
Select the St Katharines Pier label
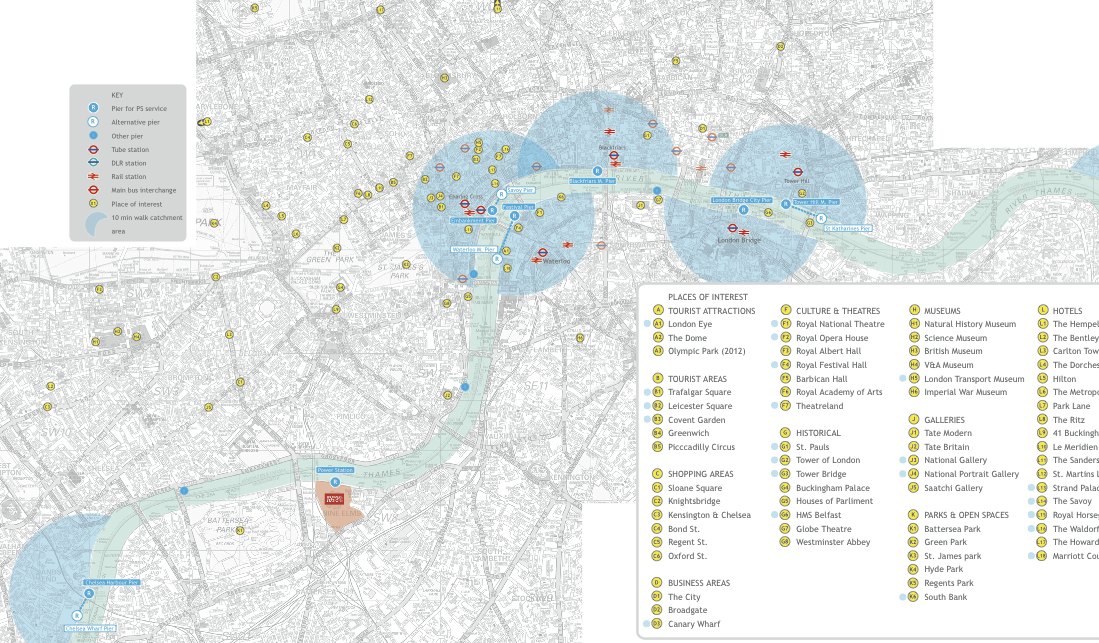[847, 228]
